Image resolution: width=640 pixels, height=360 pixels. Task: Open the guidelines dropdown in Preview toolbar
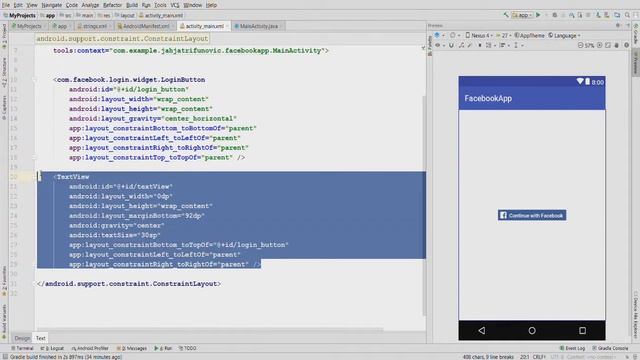point(518,45)
